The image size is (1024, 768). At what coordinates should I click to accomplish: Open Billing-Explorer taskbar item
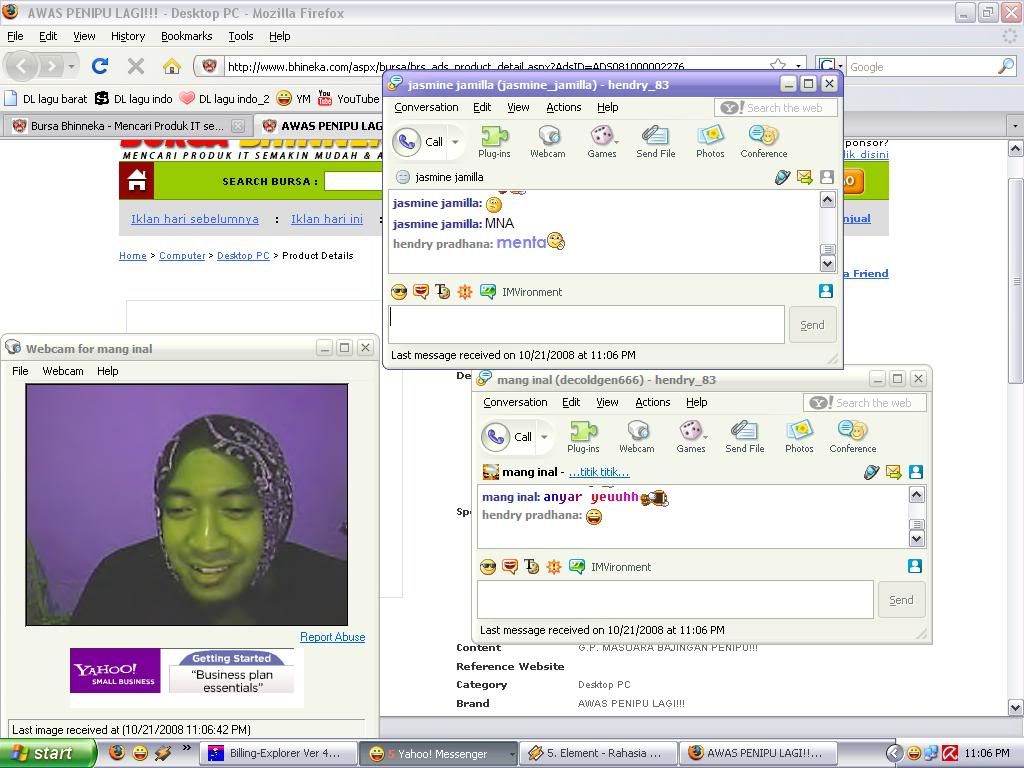tap(278, 754)
